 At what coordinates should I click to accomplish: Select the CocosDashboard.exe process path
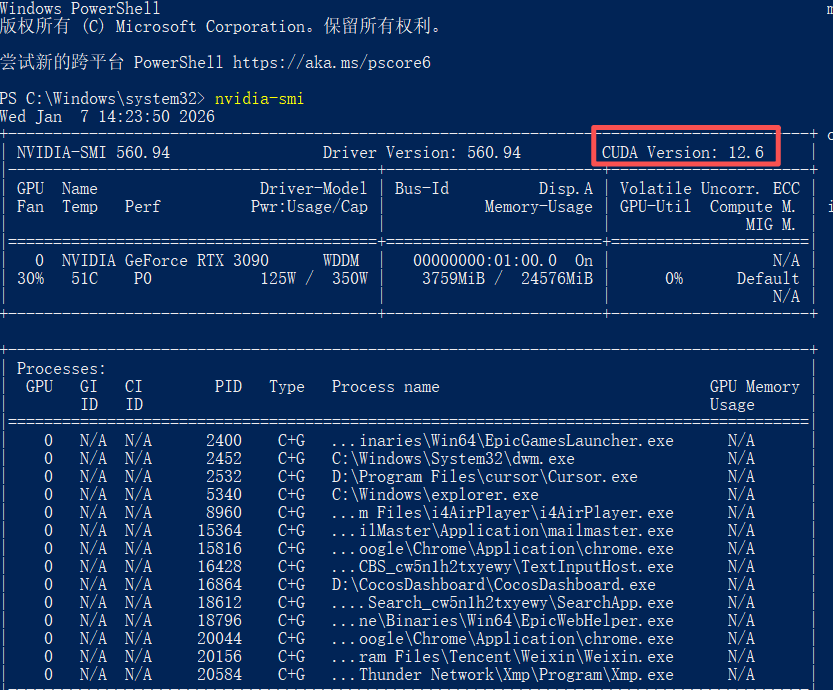point(494,585)
